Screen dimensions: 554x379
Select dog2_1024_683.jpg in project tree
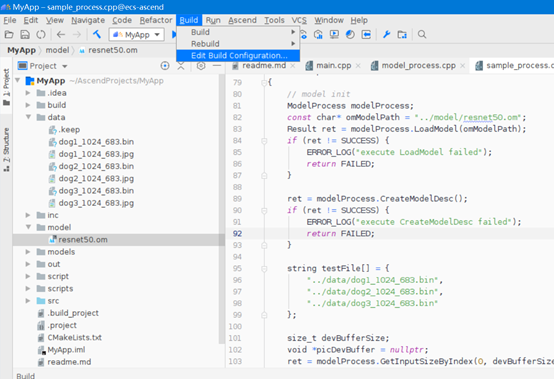[96, 178]
